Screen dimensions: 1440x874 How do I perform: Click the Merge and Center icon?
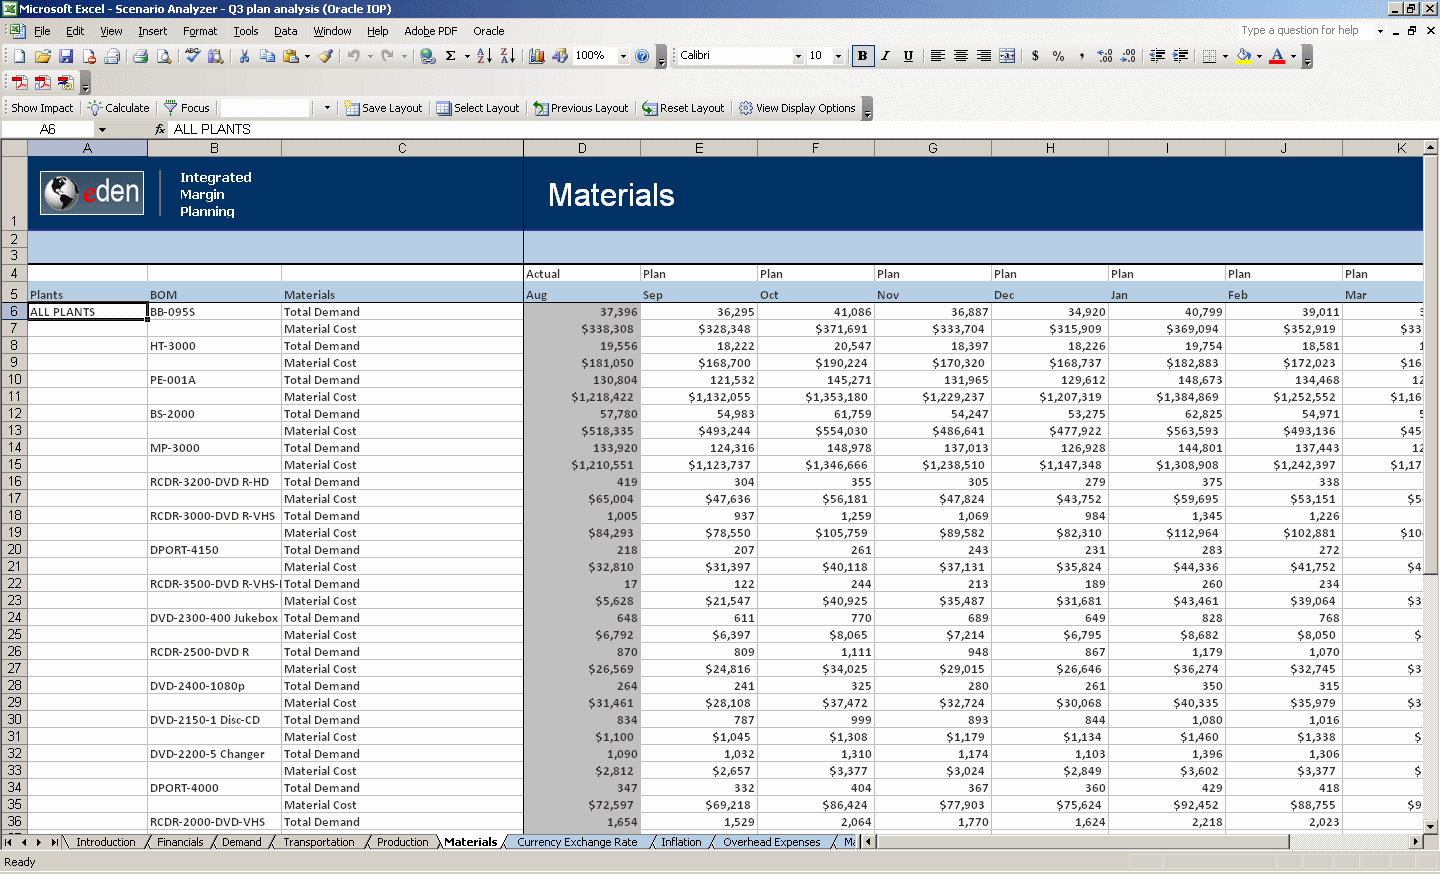pyautogui.click(x=1007, y=56)
